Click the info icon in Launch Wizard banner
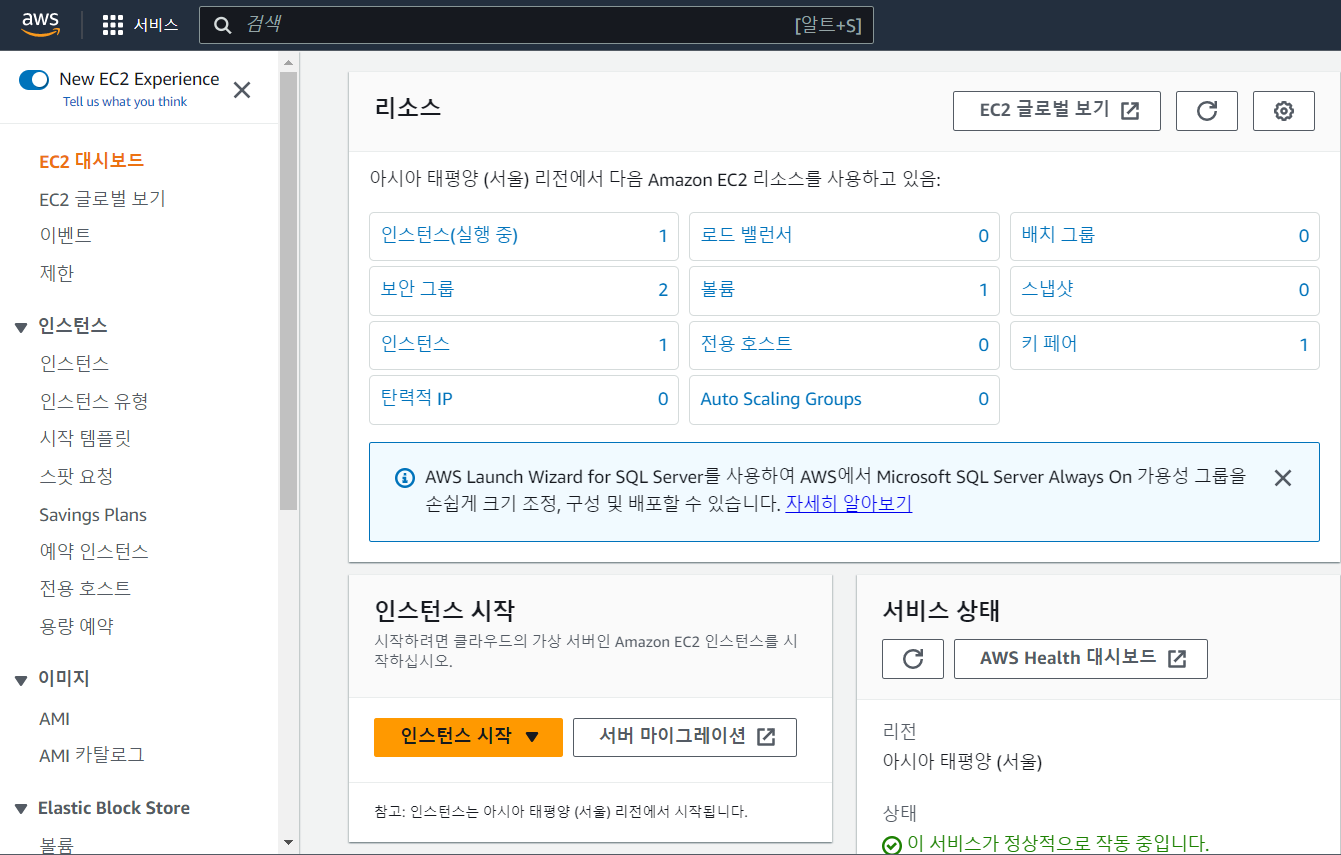This screenshot has width=1341, height=855. pyautogui.click(x=405, y=478)
